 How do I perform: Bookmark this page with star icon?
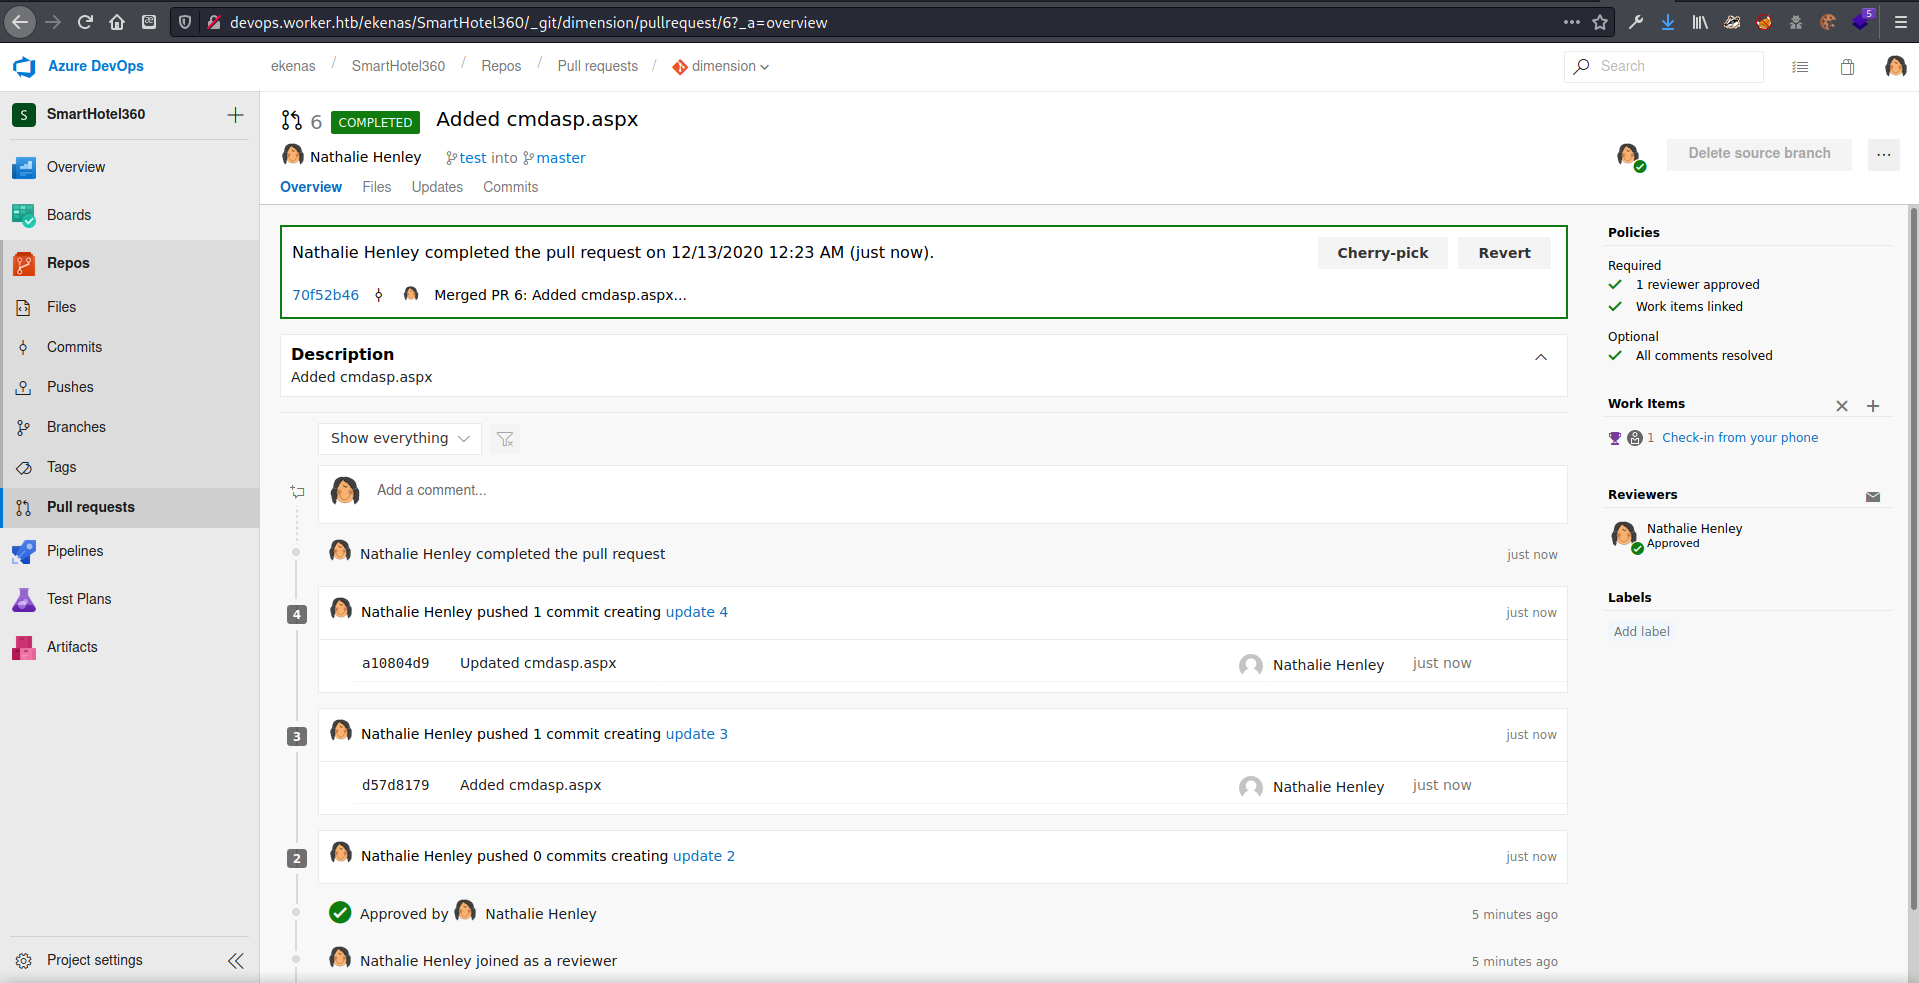1600,22
